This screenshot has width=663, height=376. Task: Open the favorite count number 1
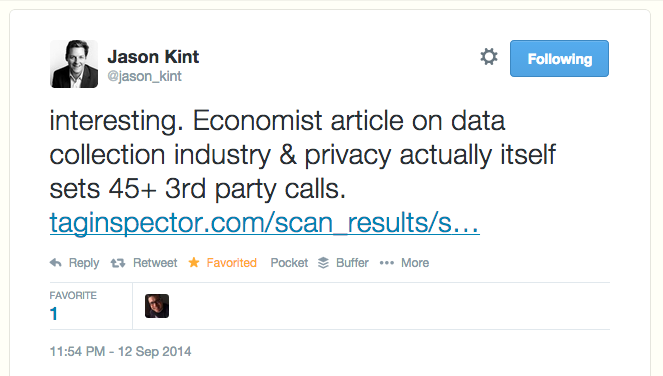(54, 314)
